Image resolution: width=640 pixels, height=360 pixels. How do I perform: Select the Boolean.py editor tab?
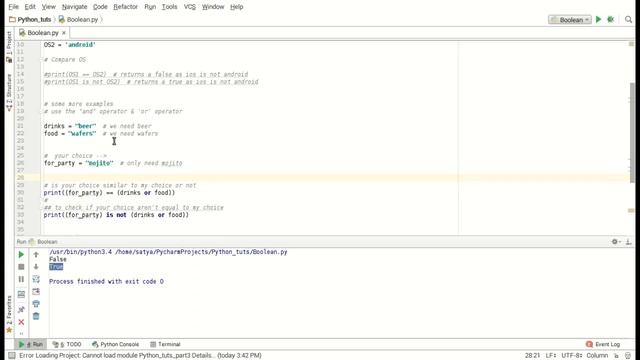(42, 33)
